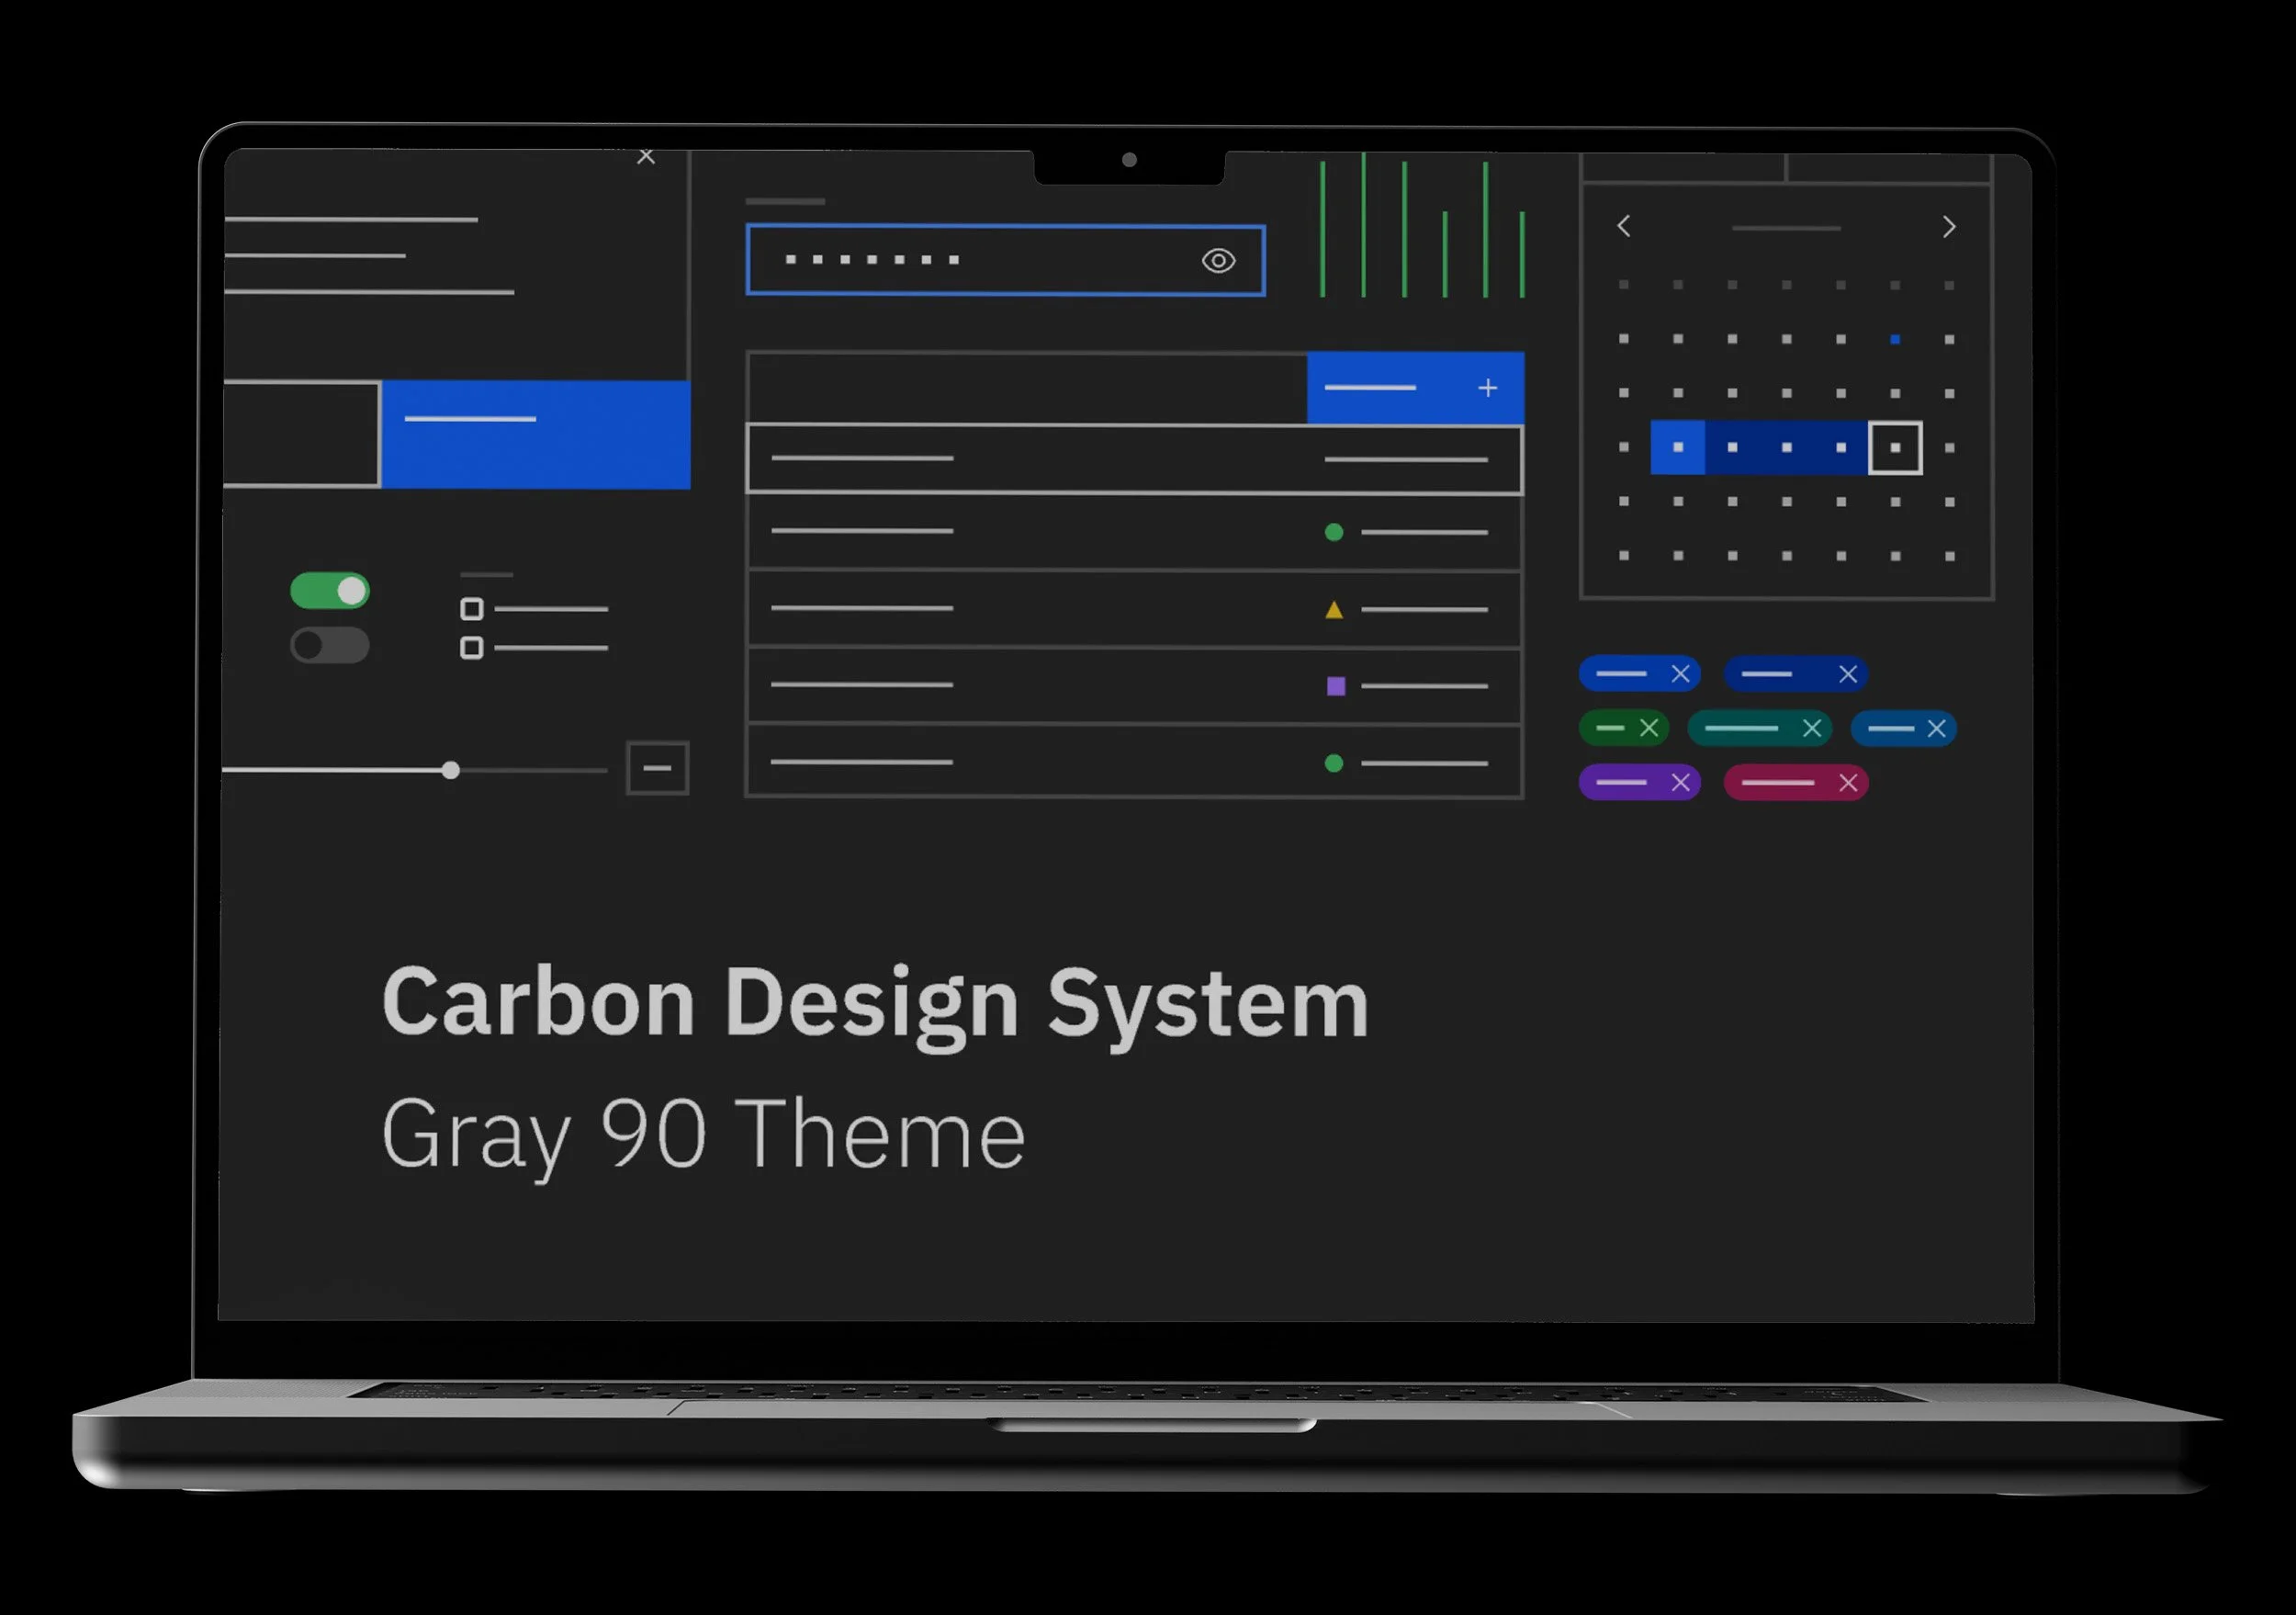Select the table row with yellow triangle status
Viewport: 2296px width, 1615px height.
[1134, 609]
